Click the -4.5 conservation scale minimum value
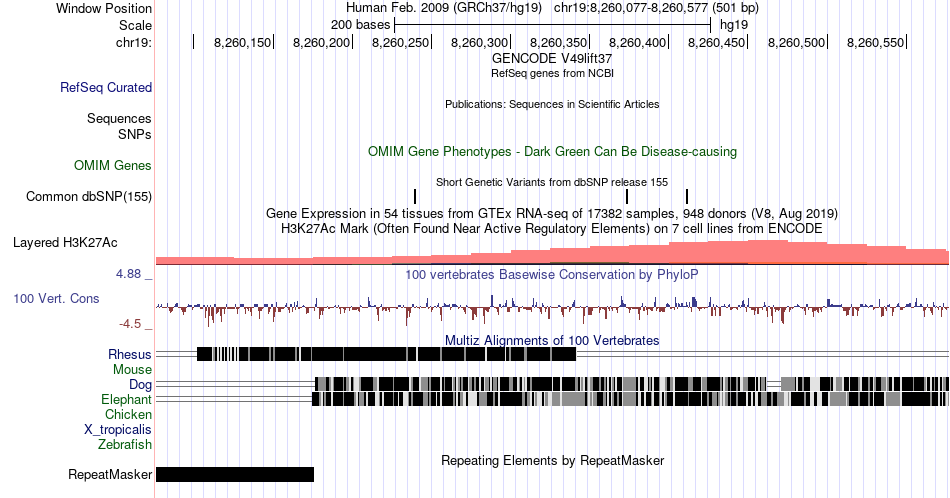 pyautogui.click(x=130, y=324)
